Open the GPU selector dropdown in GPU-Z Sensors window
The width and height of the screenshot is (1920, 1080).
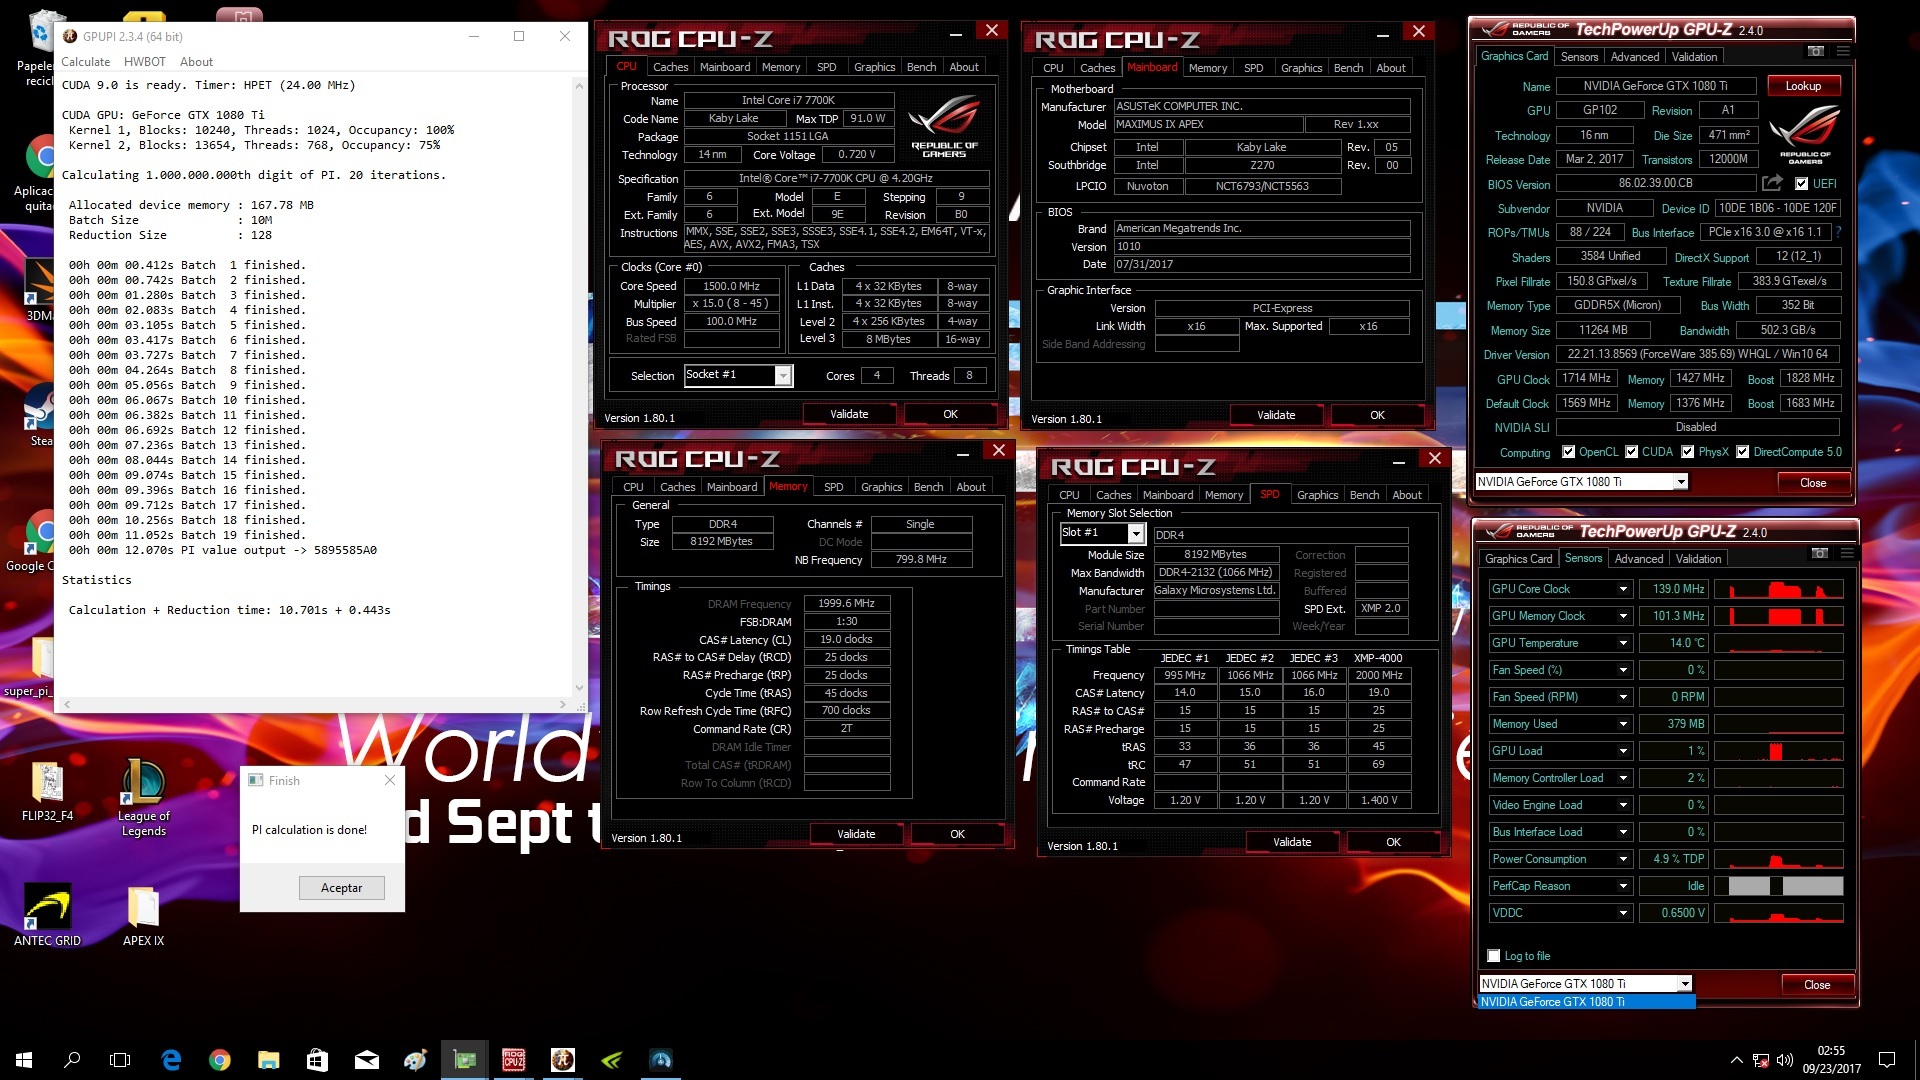pos(1685,984)
